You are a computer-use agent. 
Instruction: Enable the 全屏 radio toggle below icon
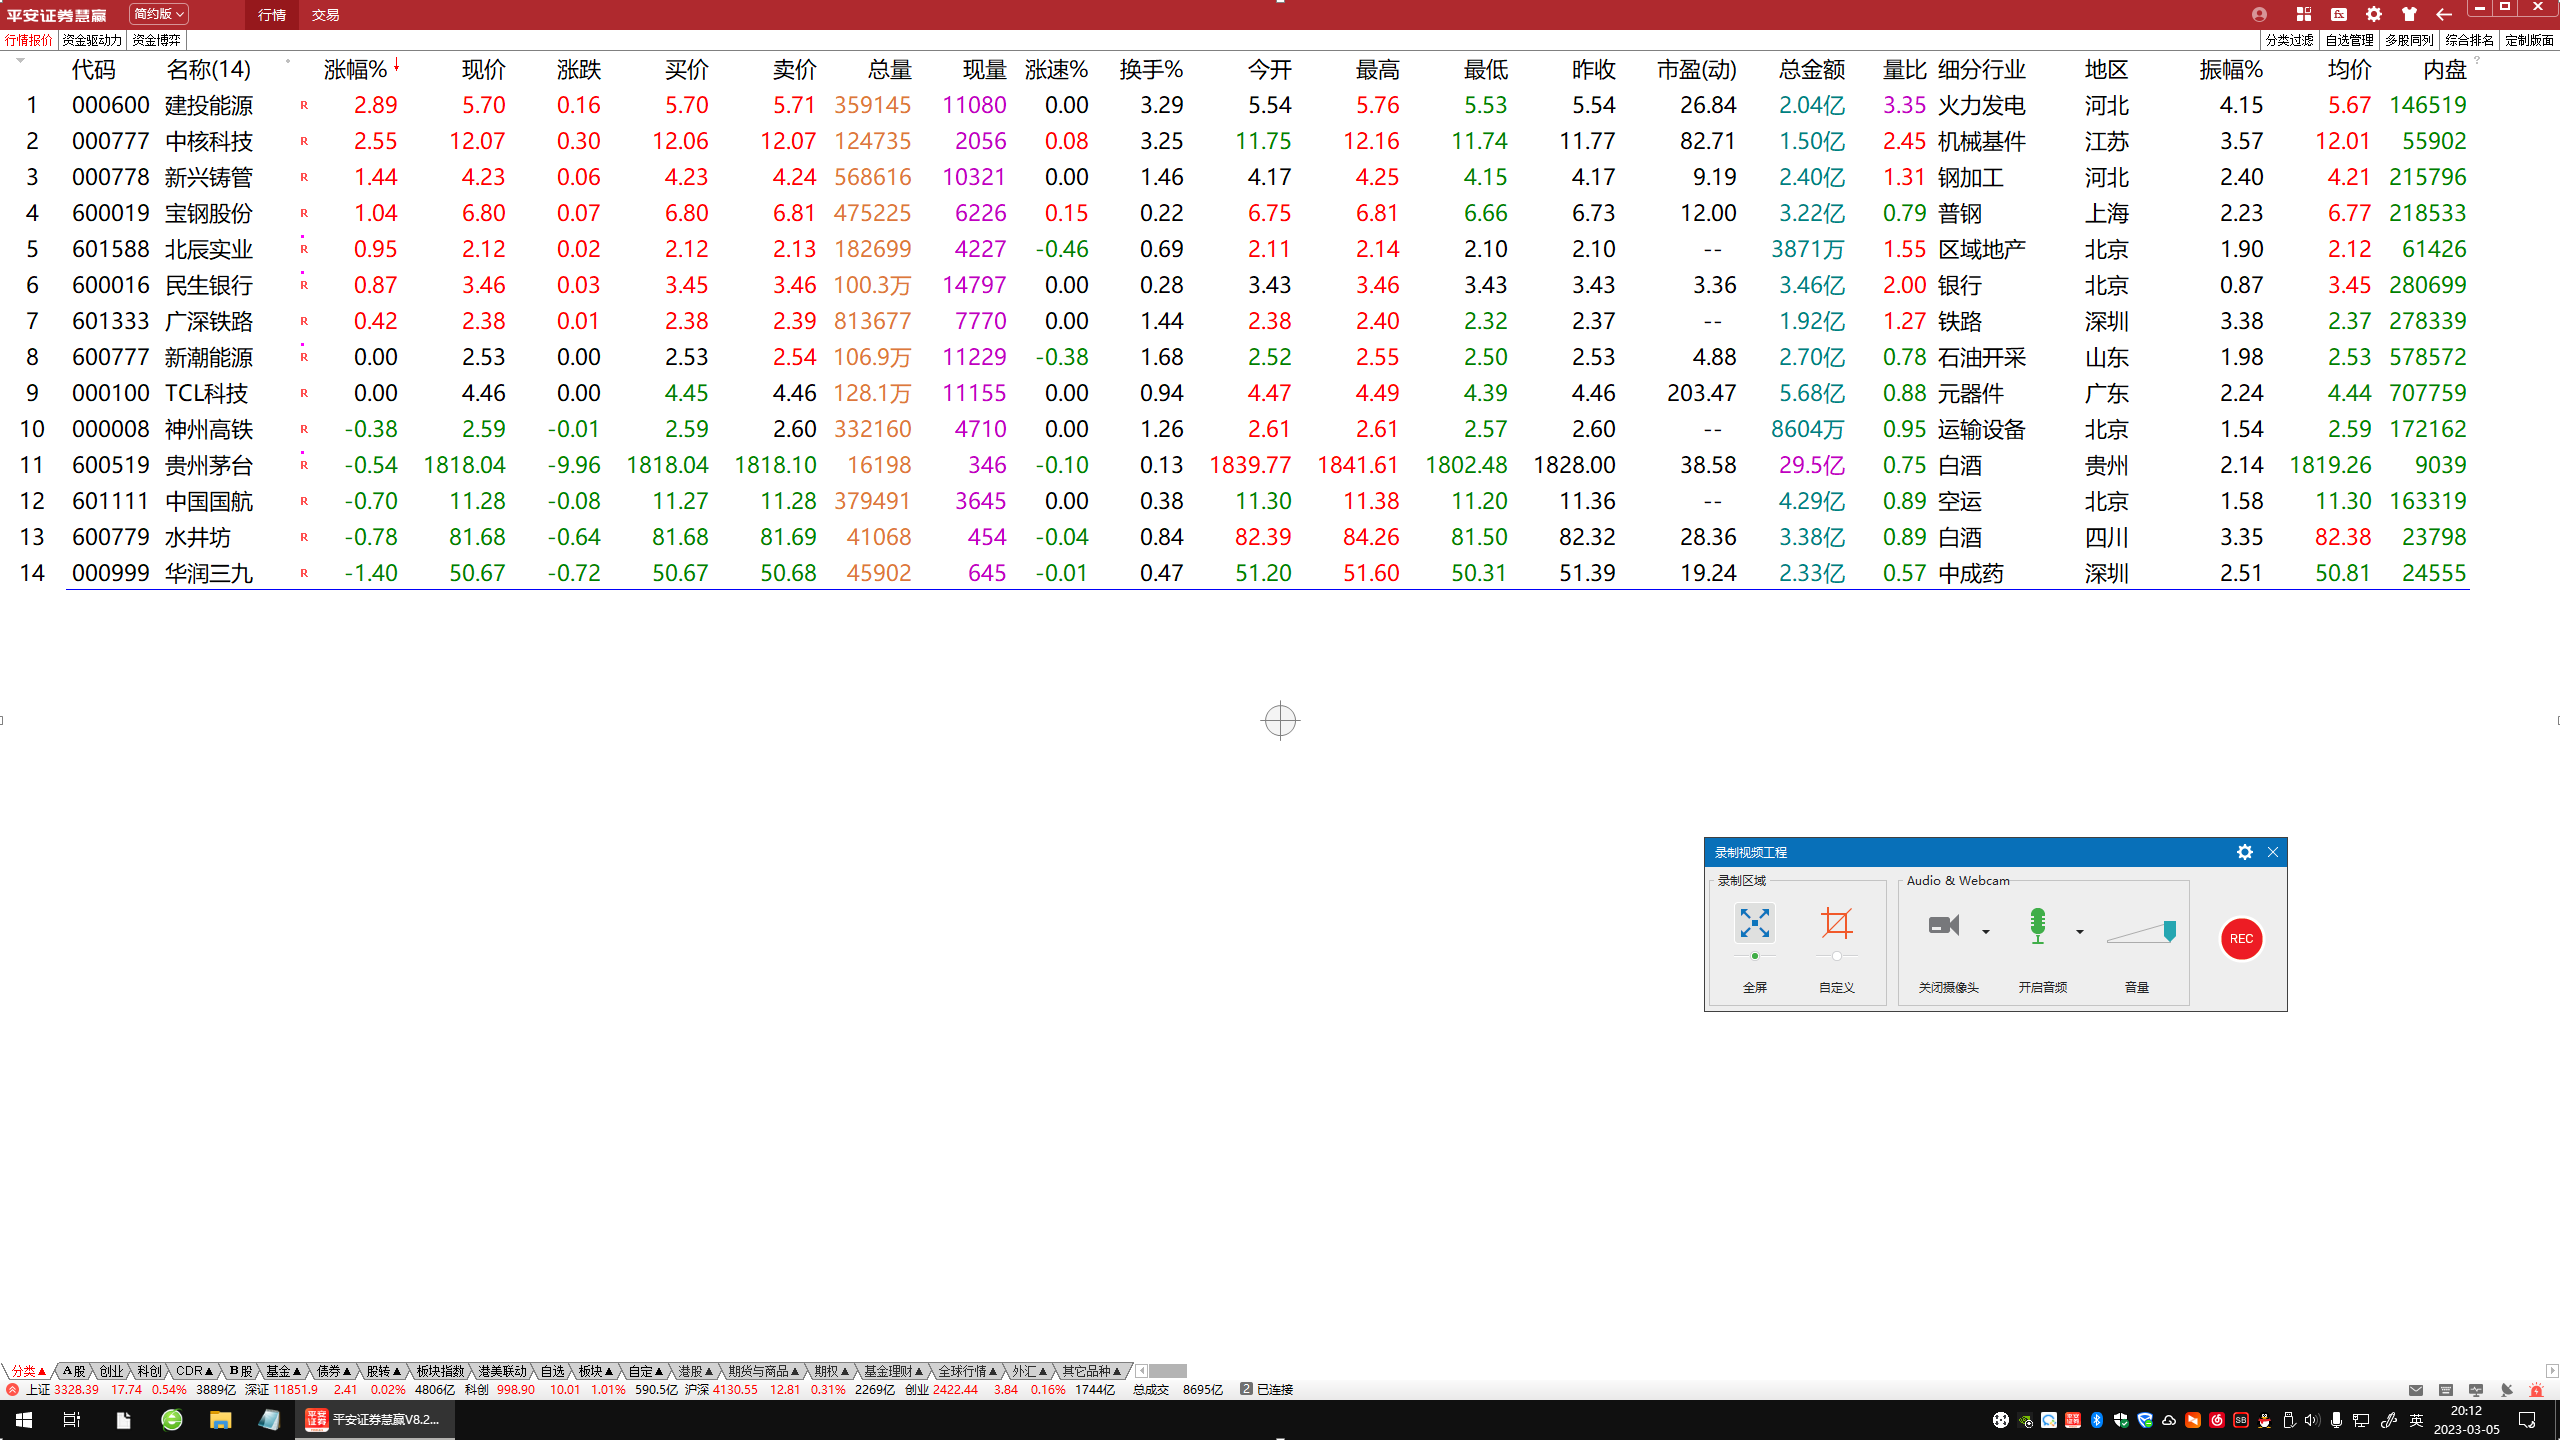(1755, 956)
